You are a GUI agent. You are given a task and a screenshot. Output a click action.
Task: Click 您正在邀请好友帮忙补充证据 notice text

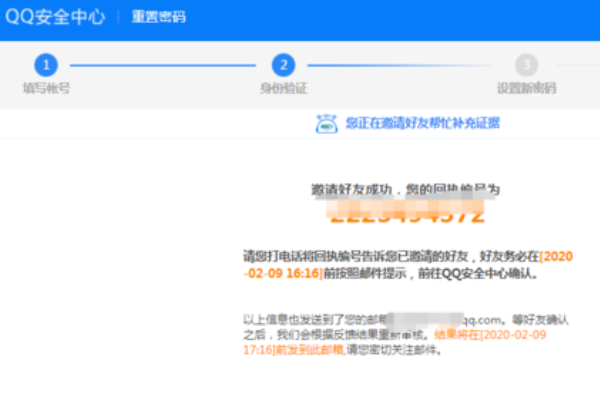pyautogui.click(x=423, y=123)
